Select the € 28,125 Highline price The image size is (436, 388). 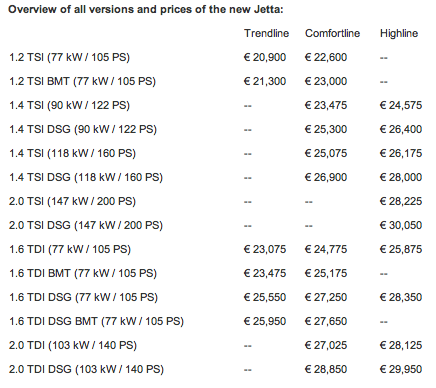[401, 345]
